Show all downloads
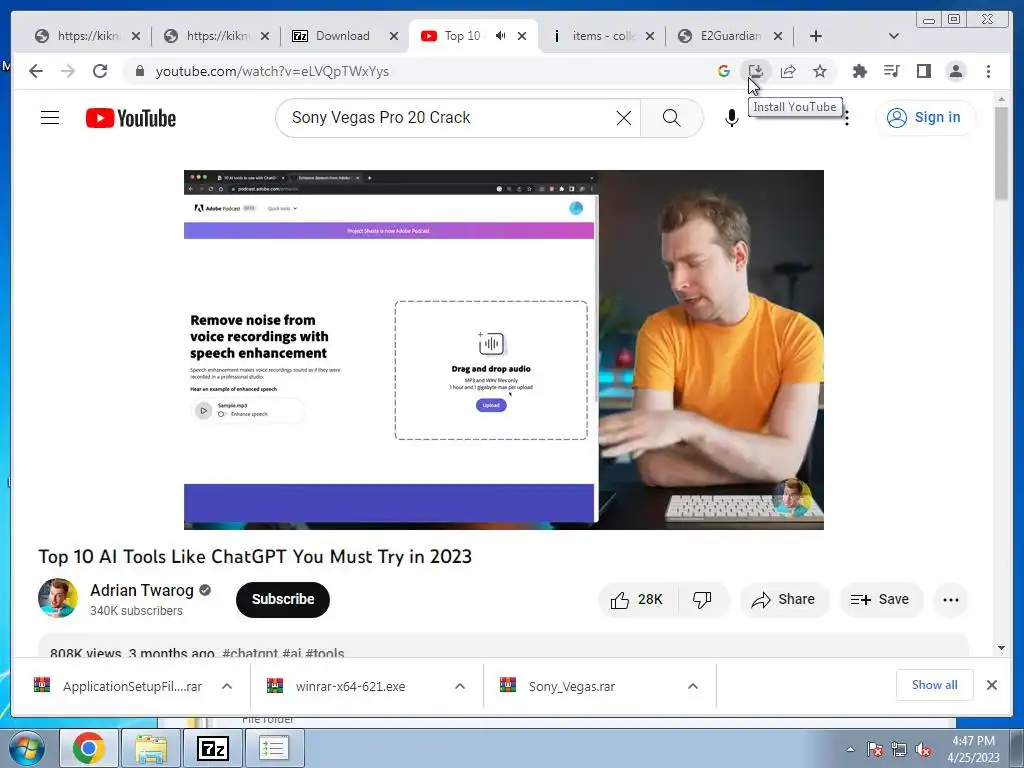1024x768 pixels. coord(935,685)
